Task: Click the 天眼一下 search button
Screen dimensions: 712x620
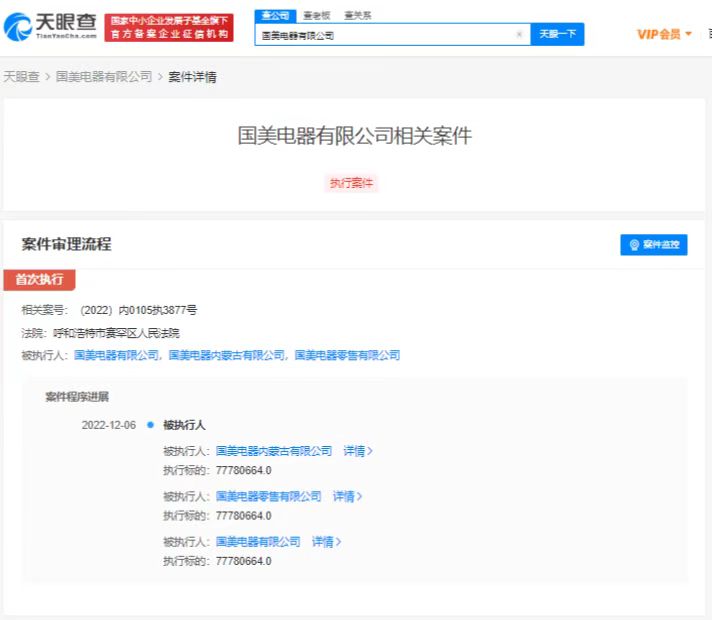Action: point(557,35)
